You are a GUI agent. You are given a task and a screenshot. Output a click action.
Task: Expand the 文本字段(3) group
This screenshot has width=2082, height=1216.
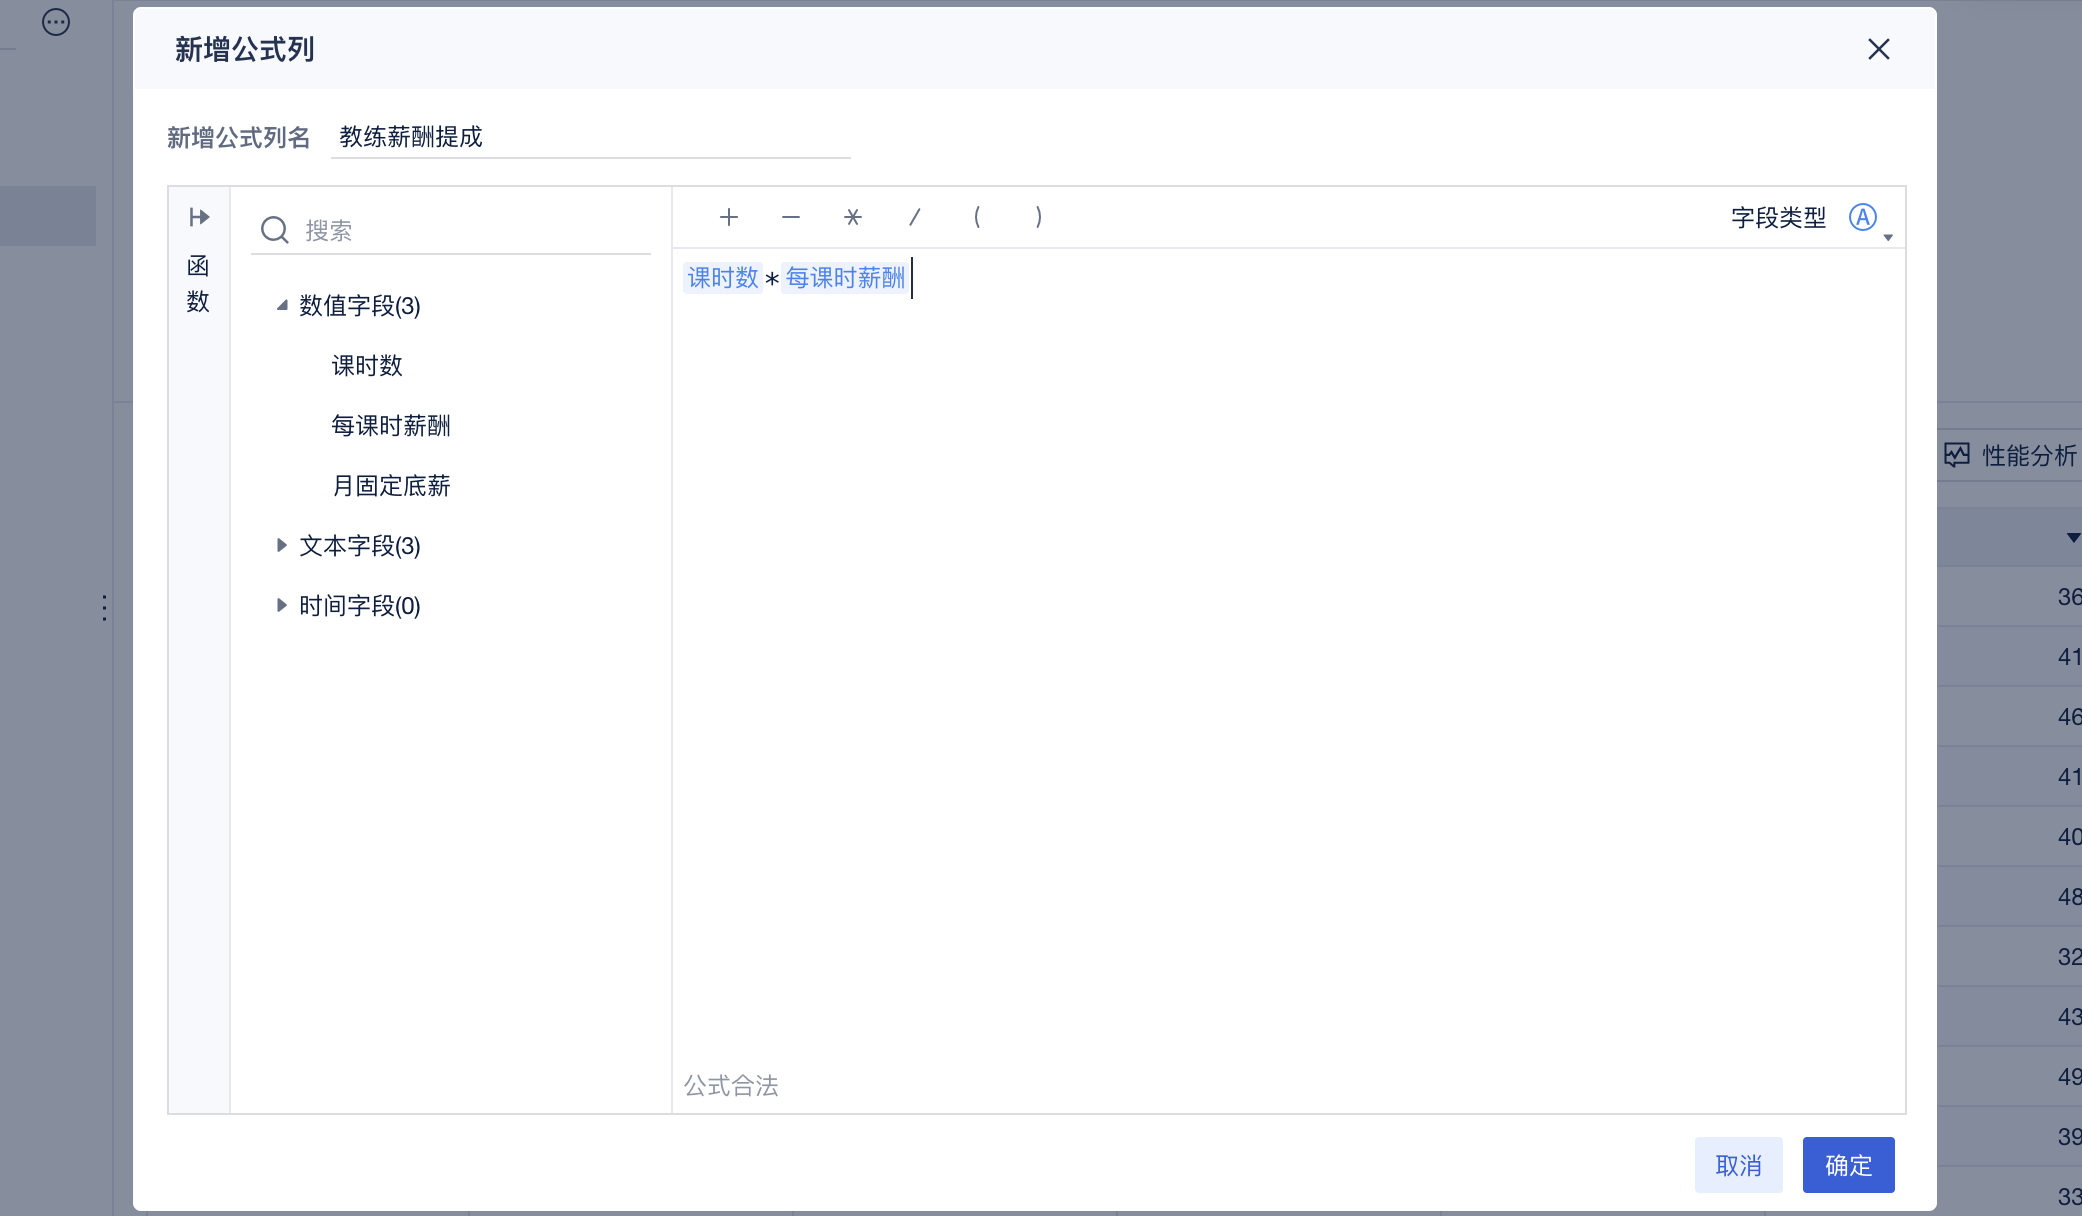coord(282,545)
